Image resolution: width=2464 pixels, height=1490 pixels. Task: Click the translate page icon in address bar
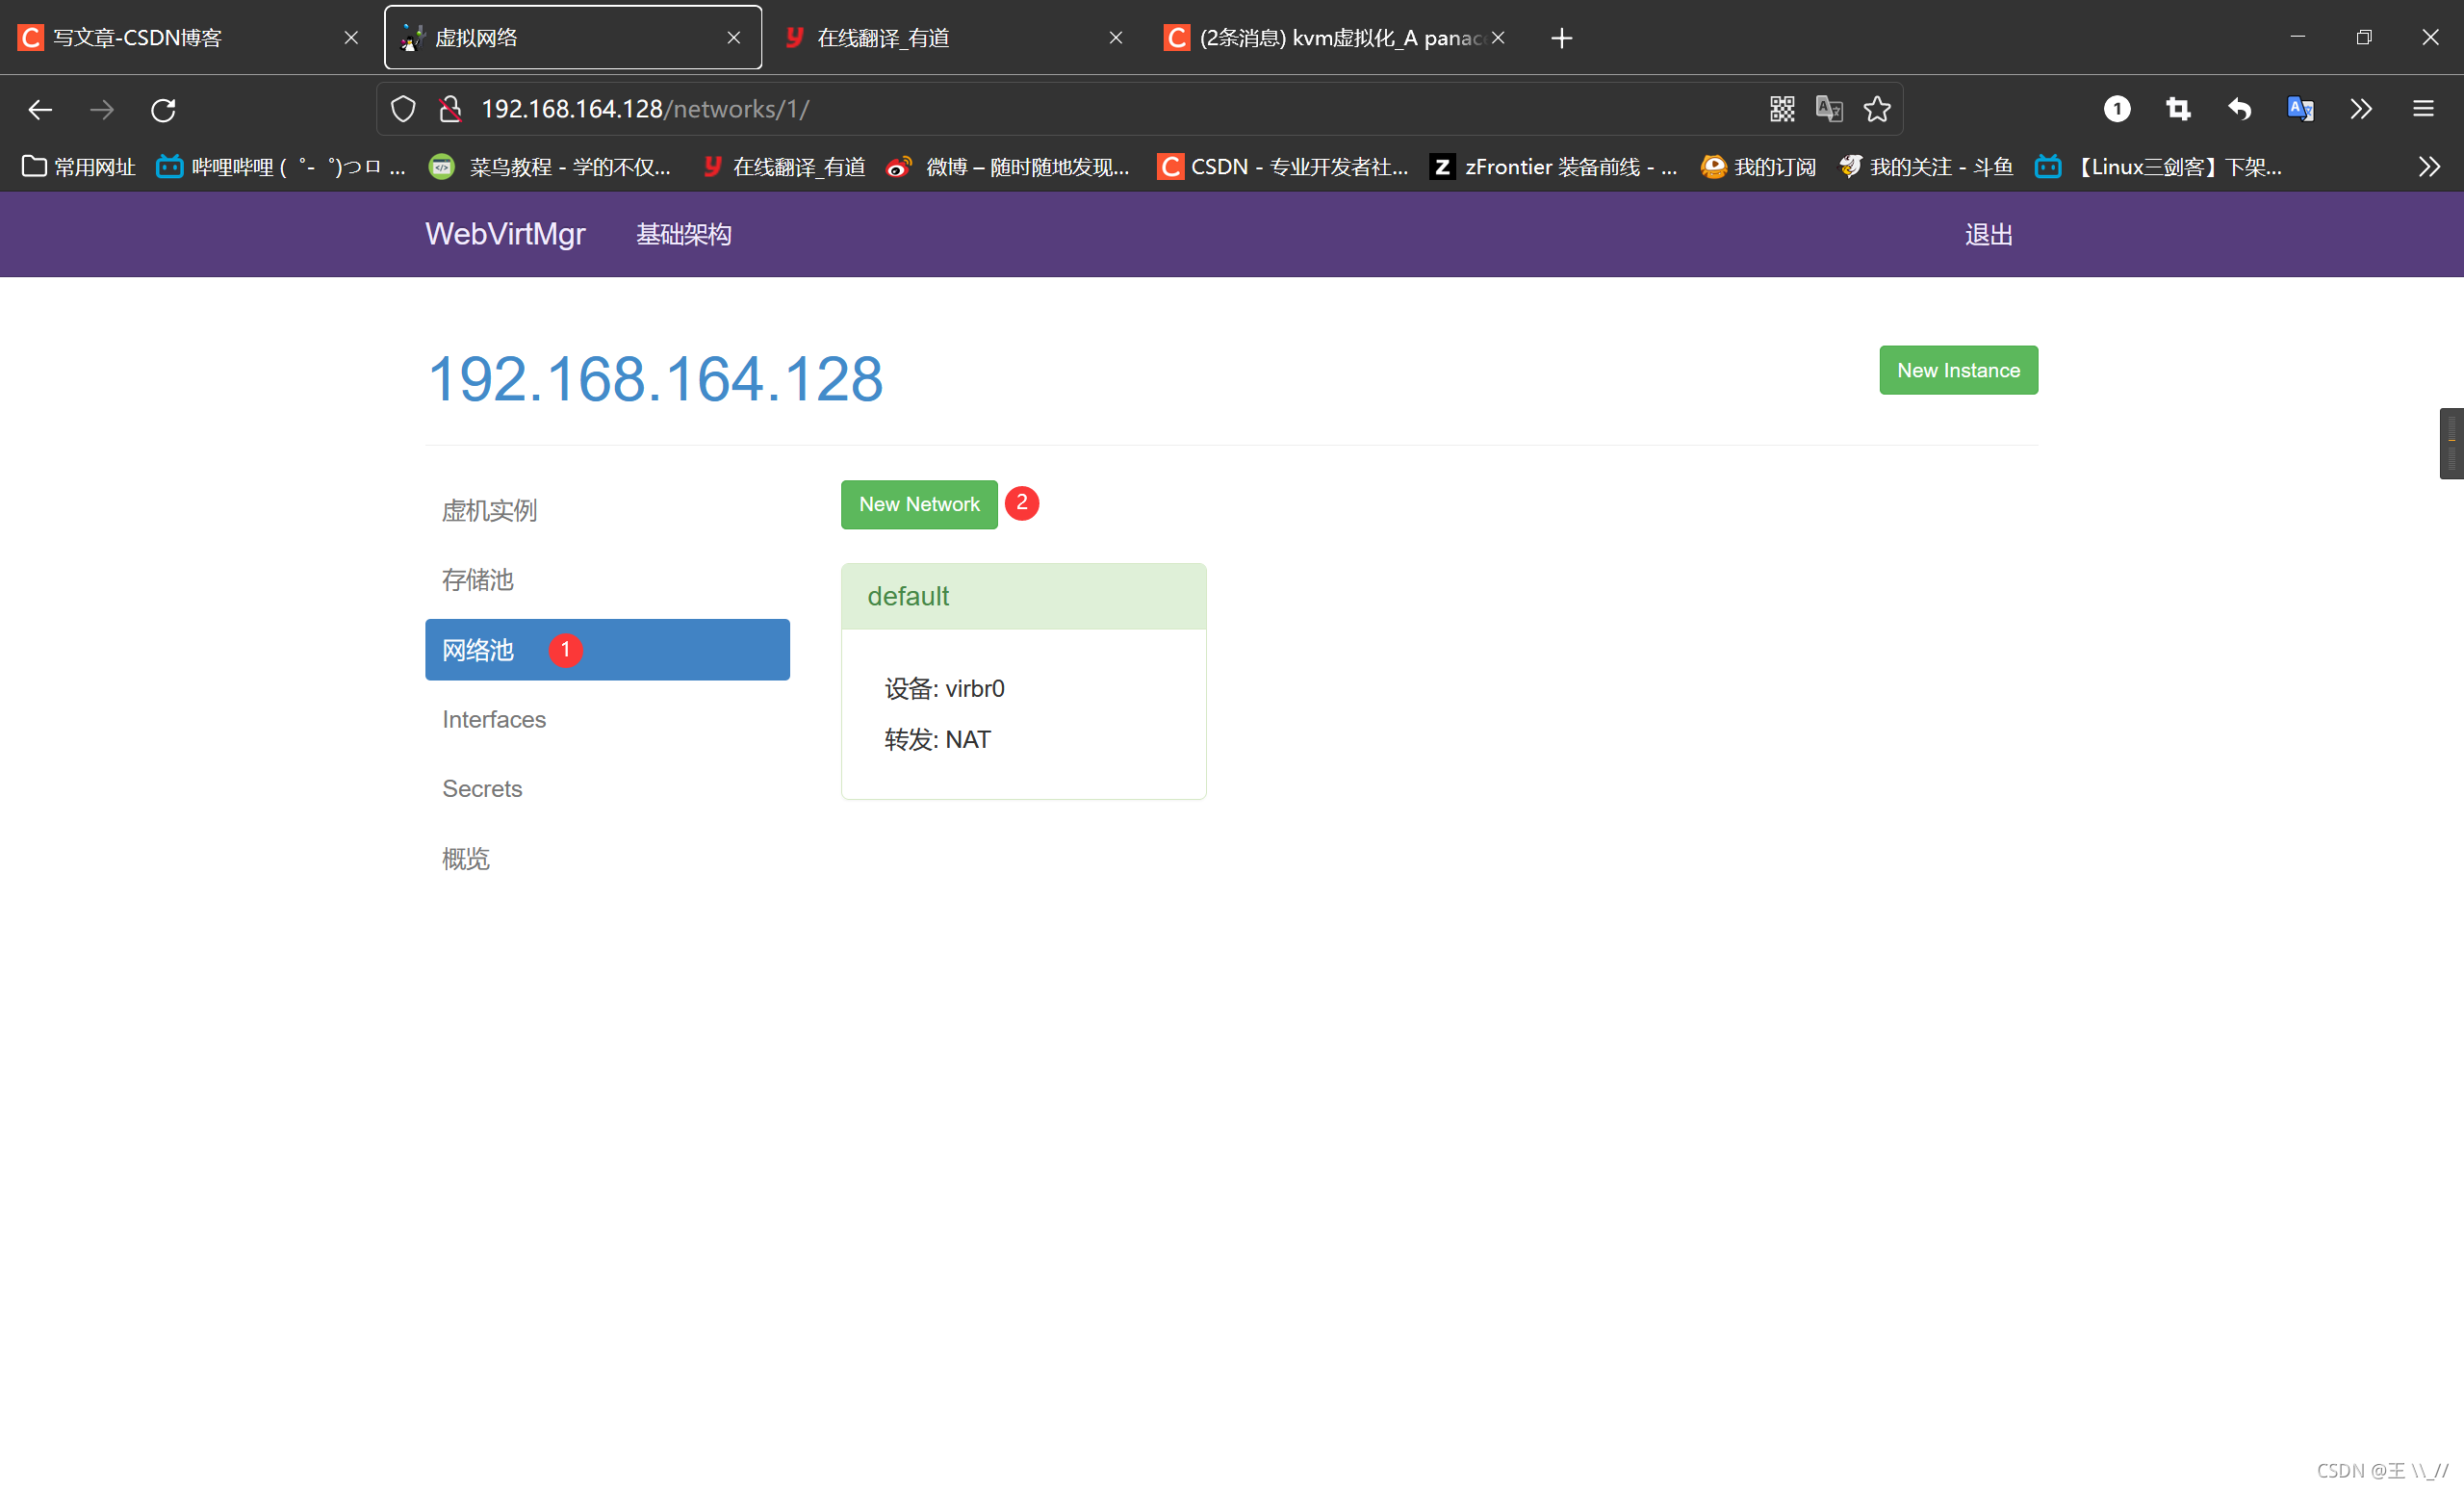(x=1829, y=109)
